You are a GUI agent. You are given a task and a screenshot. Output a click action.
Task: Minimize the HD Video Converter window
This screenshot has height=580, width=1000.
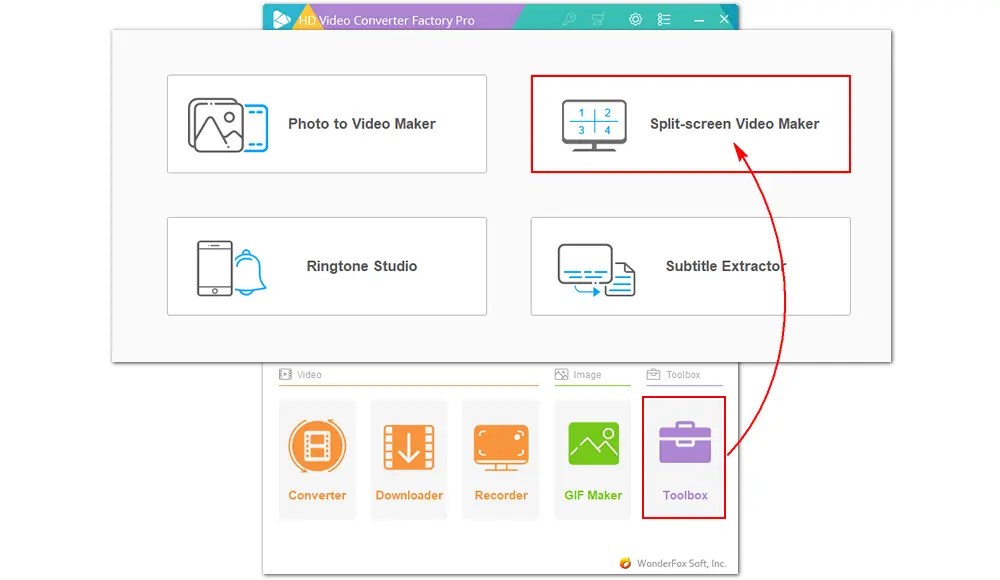tap(699, 20)
